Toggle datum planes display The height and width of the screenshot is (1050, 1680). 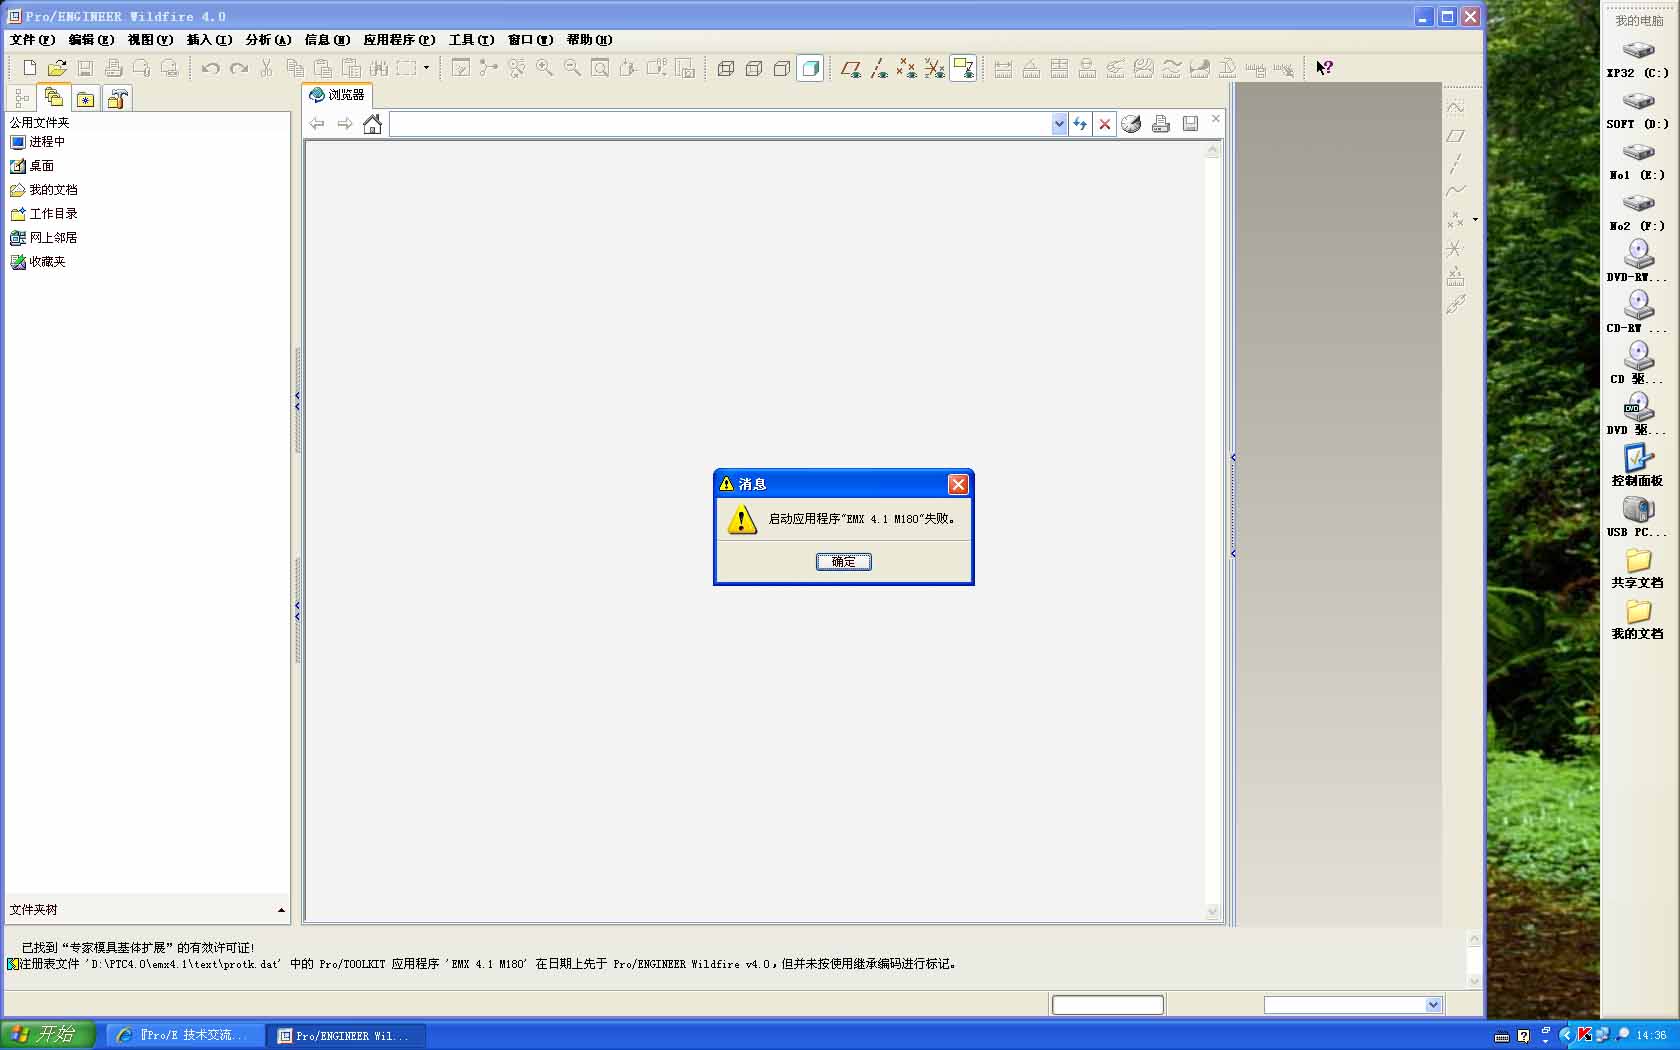(x=851, y=68)
